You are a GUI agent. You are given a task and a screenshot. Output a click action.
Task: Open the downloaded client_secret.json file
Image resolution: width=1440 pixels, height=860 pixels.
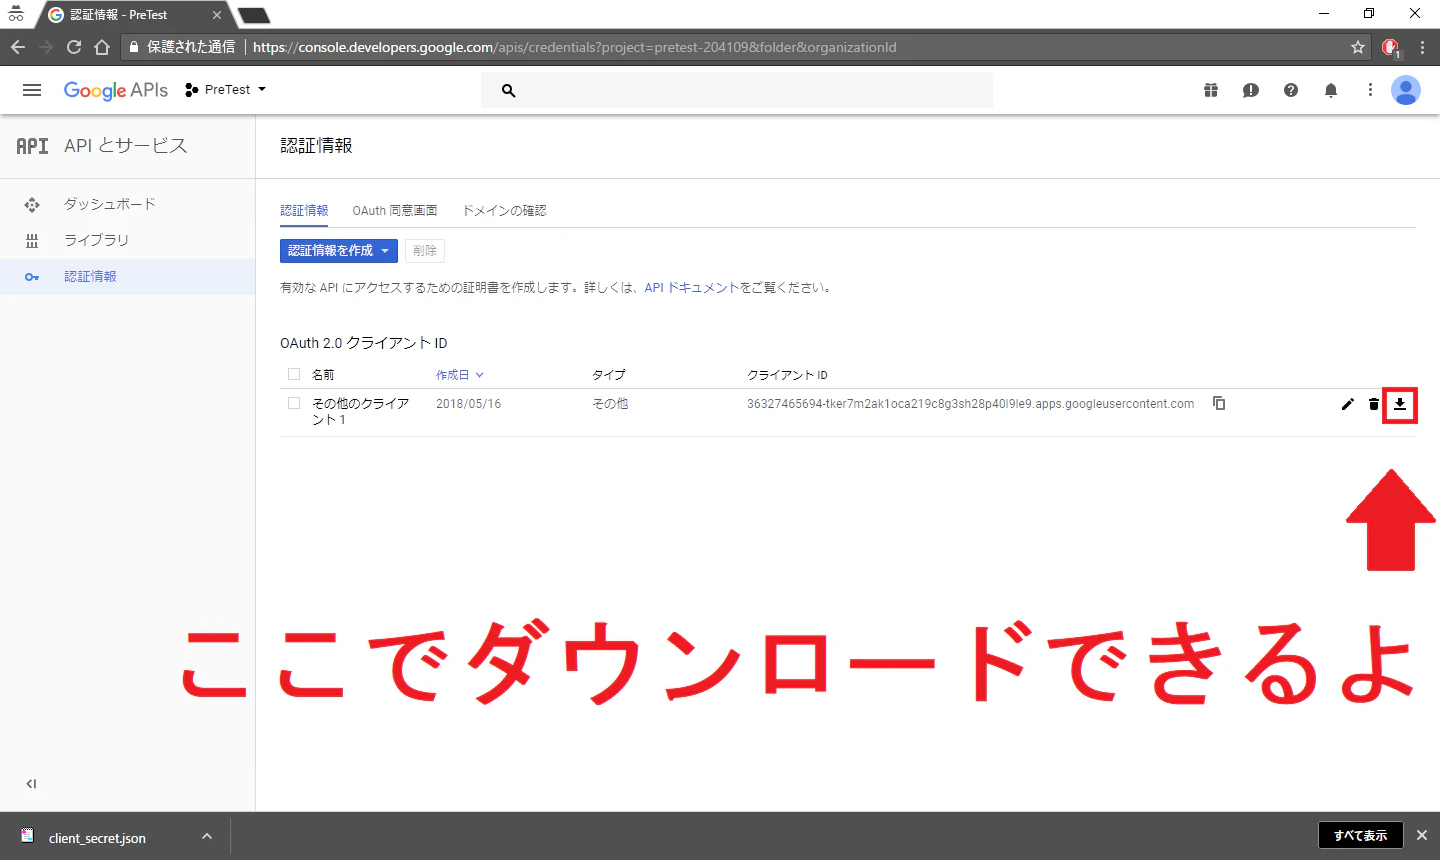[x=97, y=838]
